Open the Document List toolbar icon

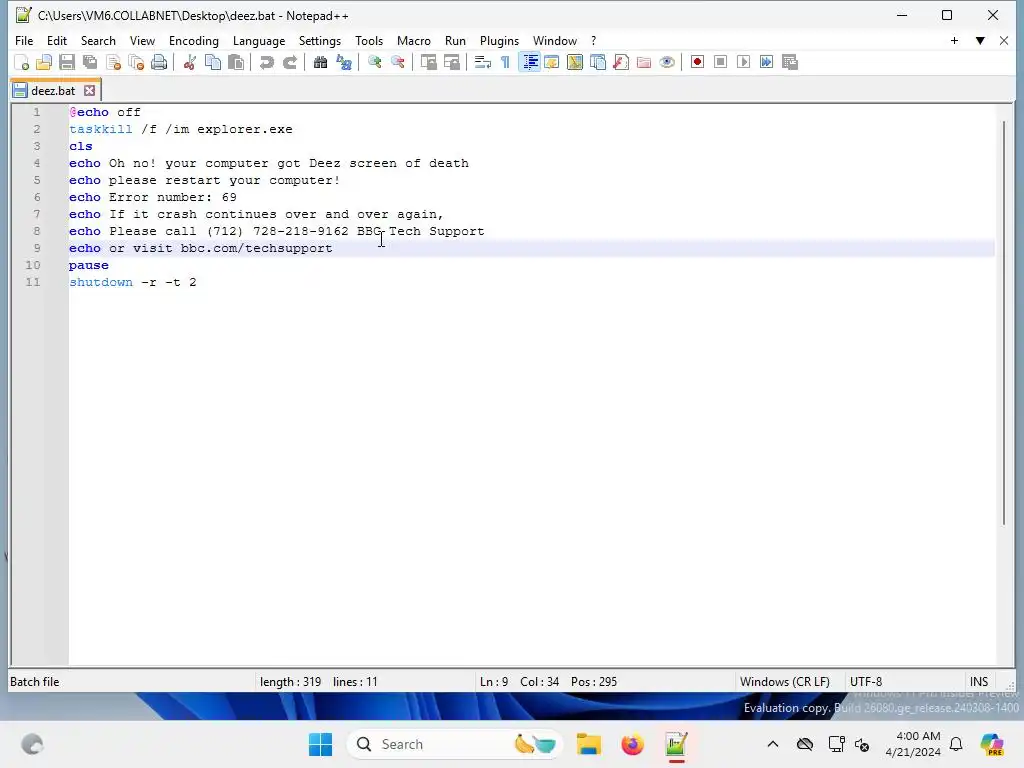coord(598,62)
